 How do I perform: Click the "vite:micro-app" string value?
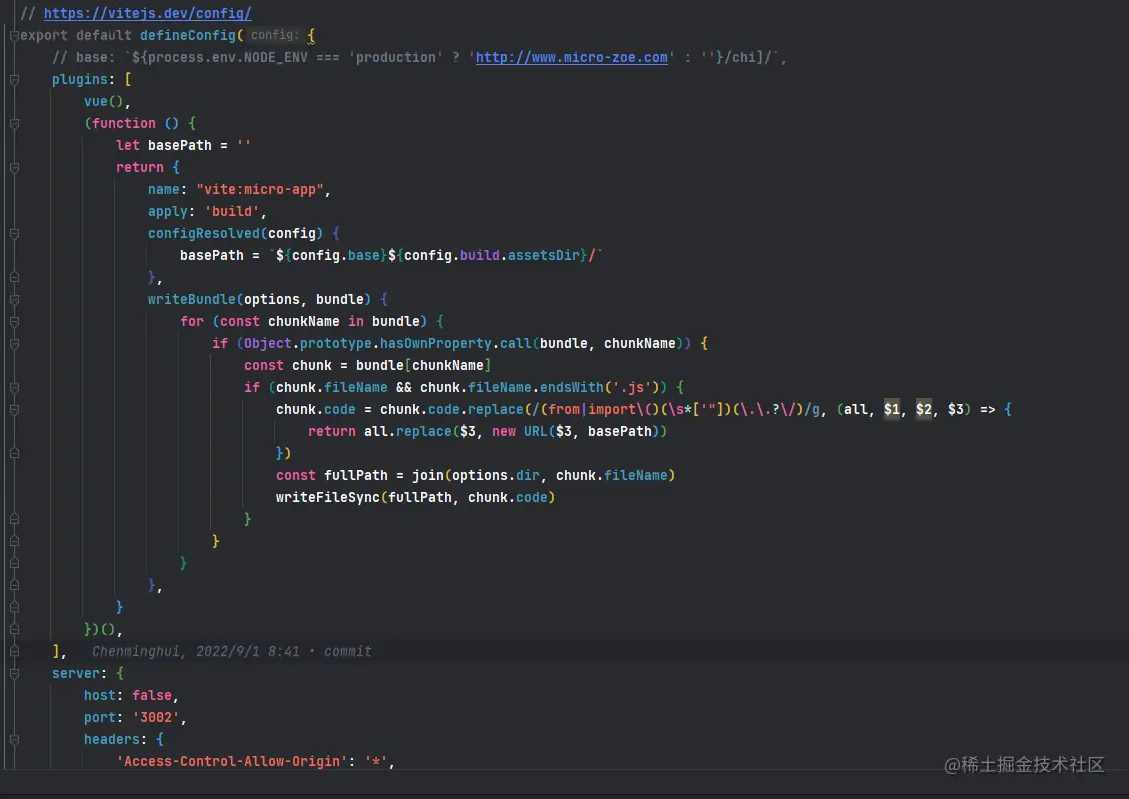point(259,189)
